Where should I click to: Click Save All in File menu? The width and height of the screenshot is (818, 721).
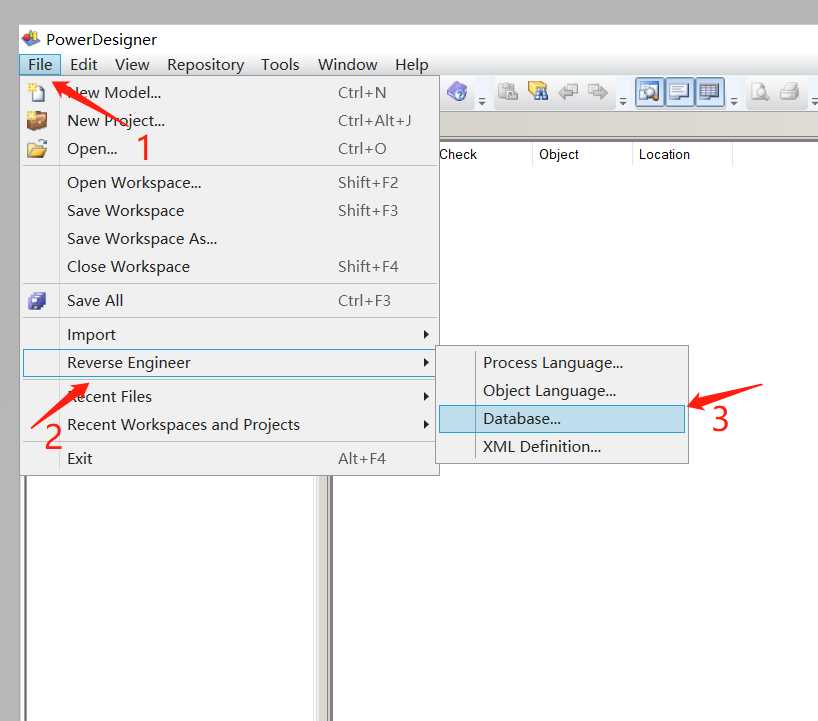coord(230,301)
